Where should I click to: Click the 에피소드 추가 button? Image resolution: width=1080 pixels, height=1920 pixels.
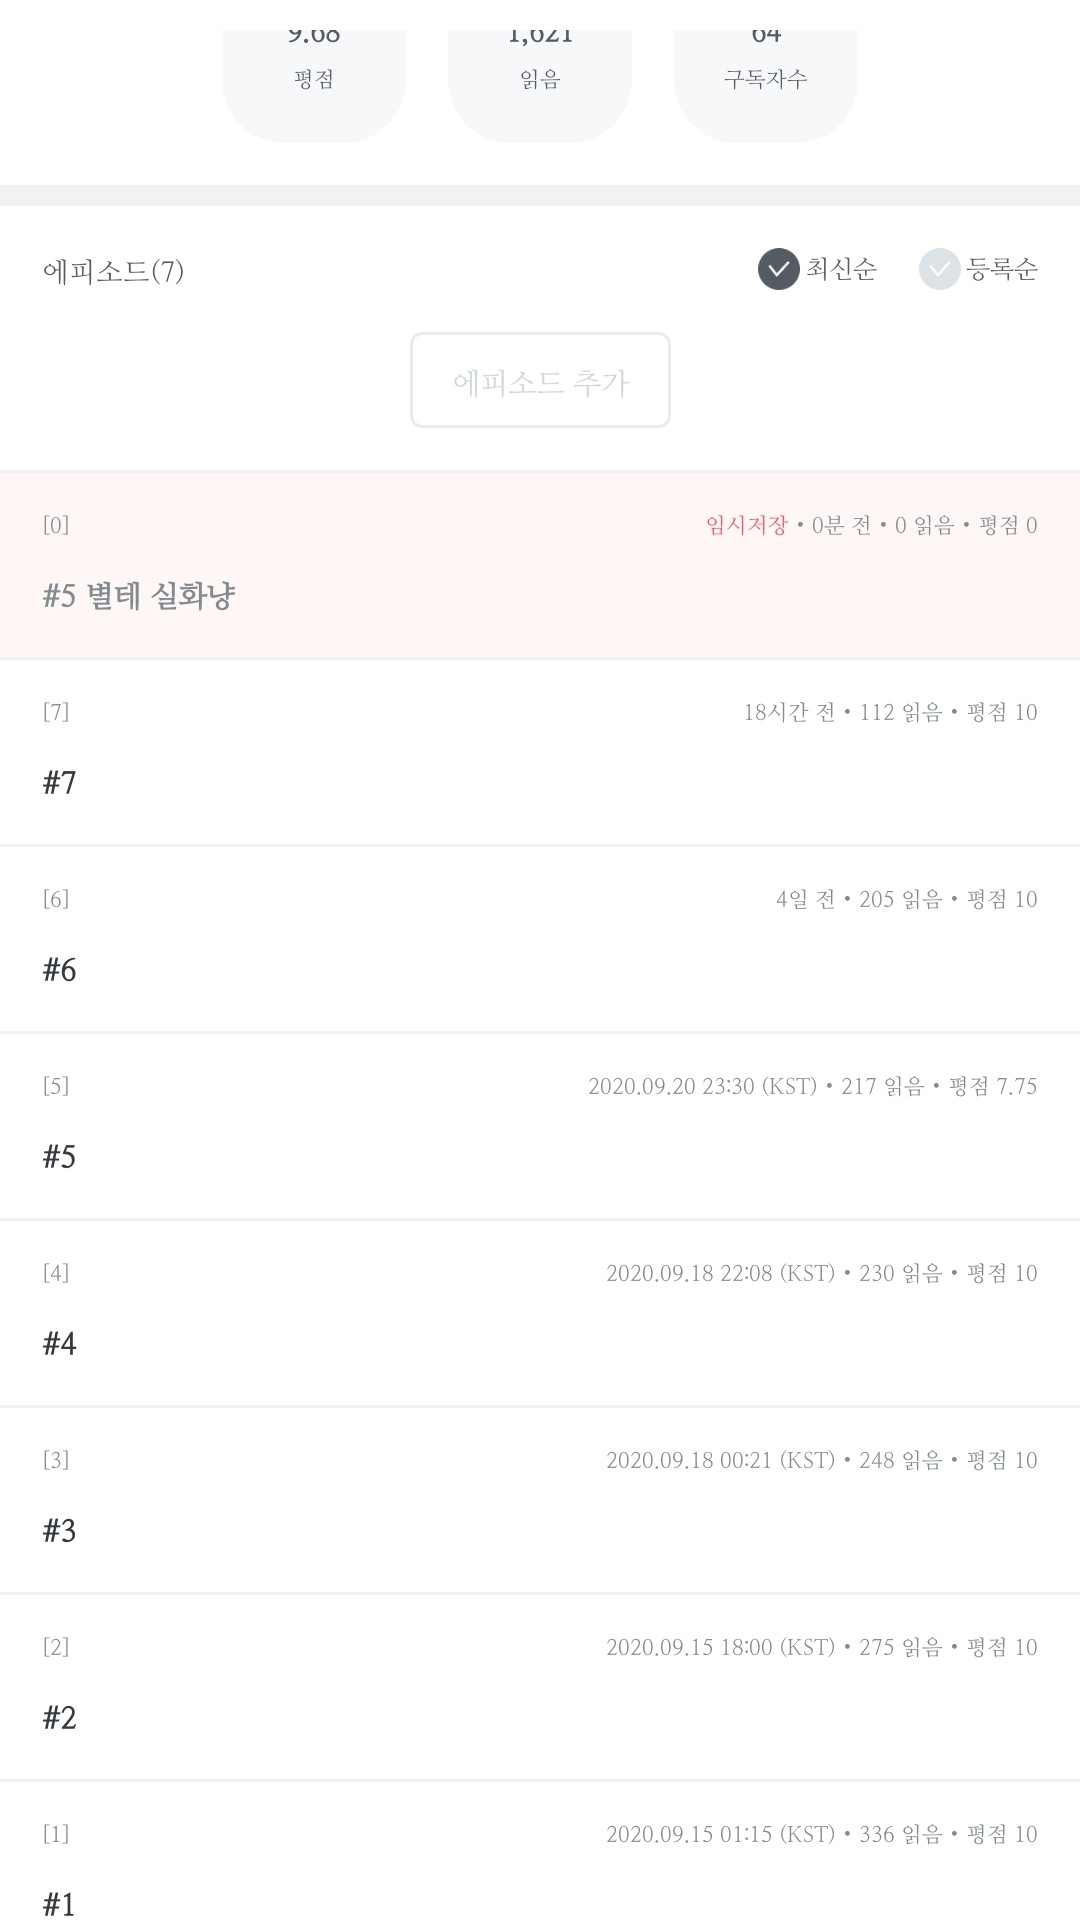click(540, 381)
